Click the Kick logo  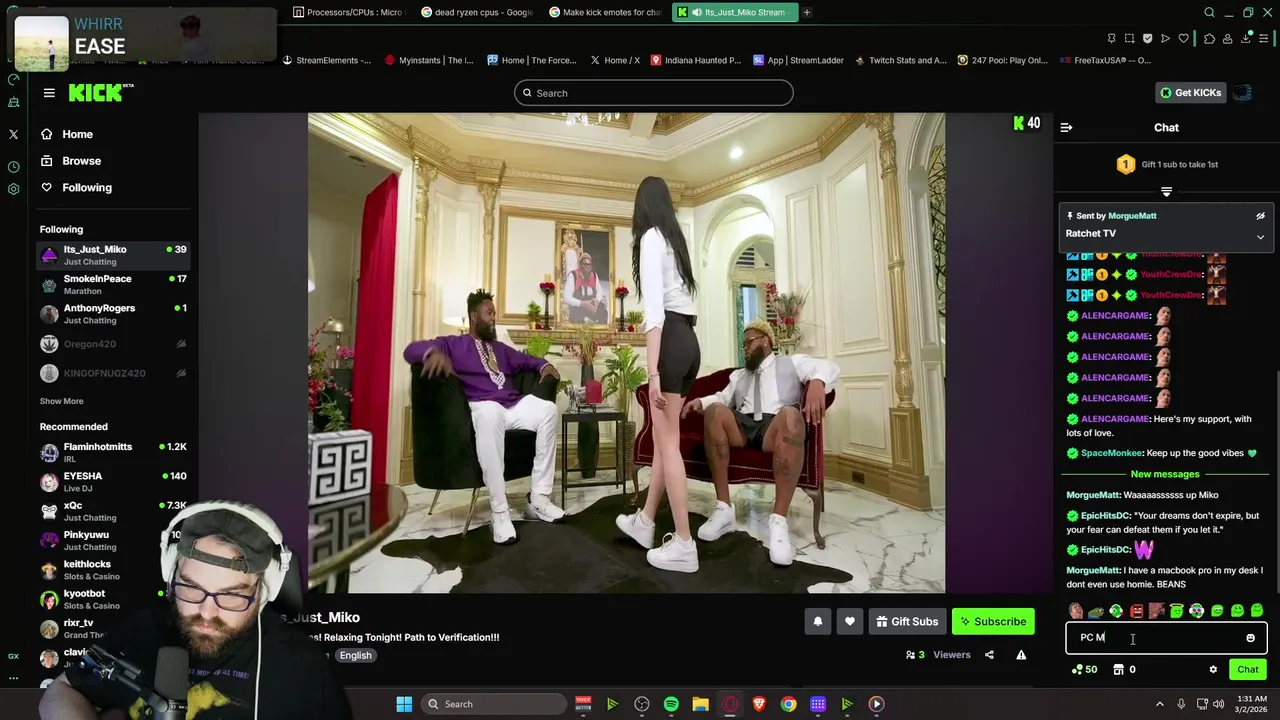100,92
